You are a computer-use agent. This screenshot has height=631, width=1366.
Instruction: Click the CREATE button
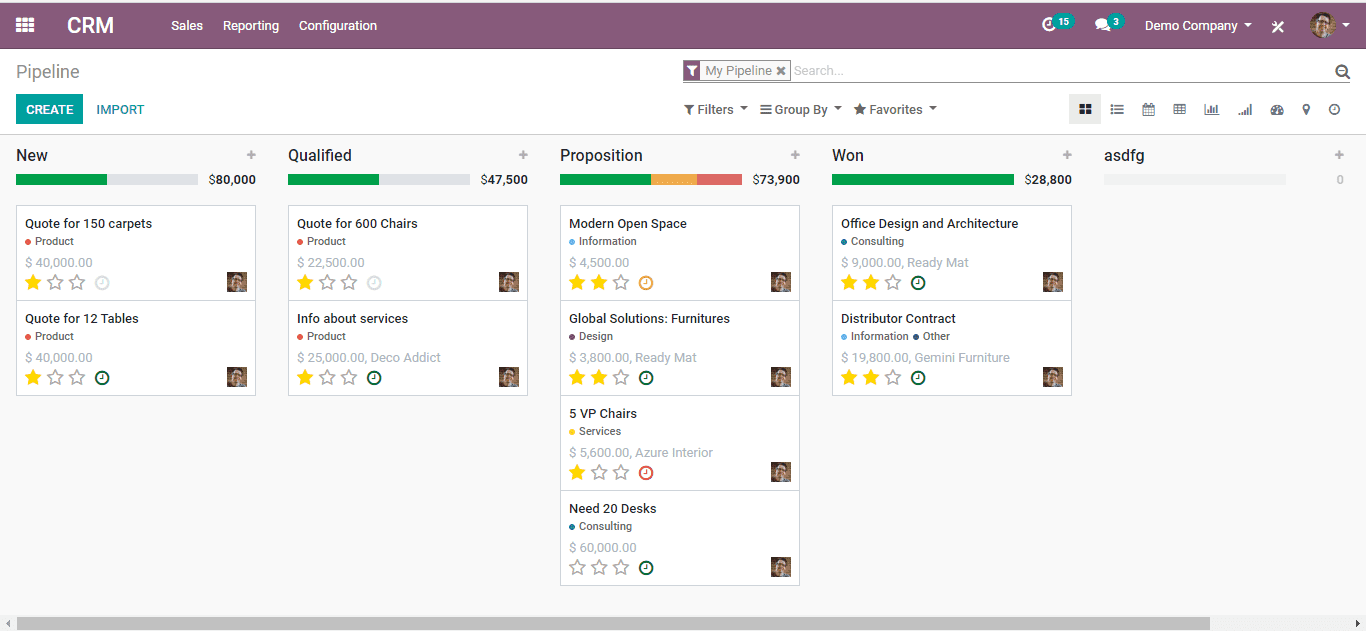[50, 110]
